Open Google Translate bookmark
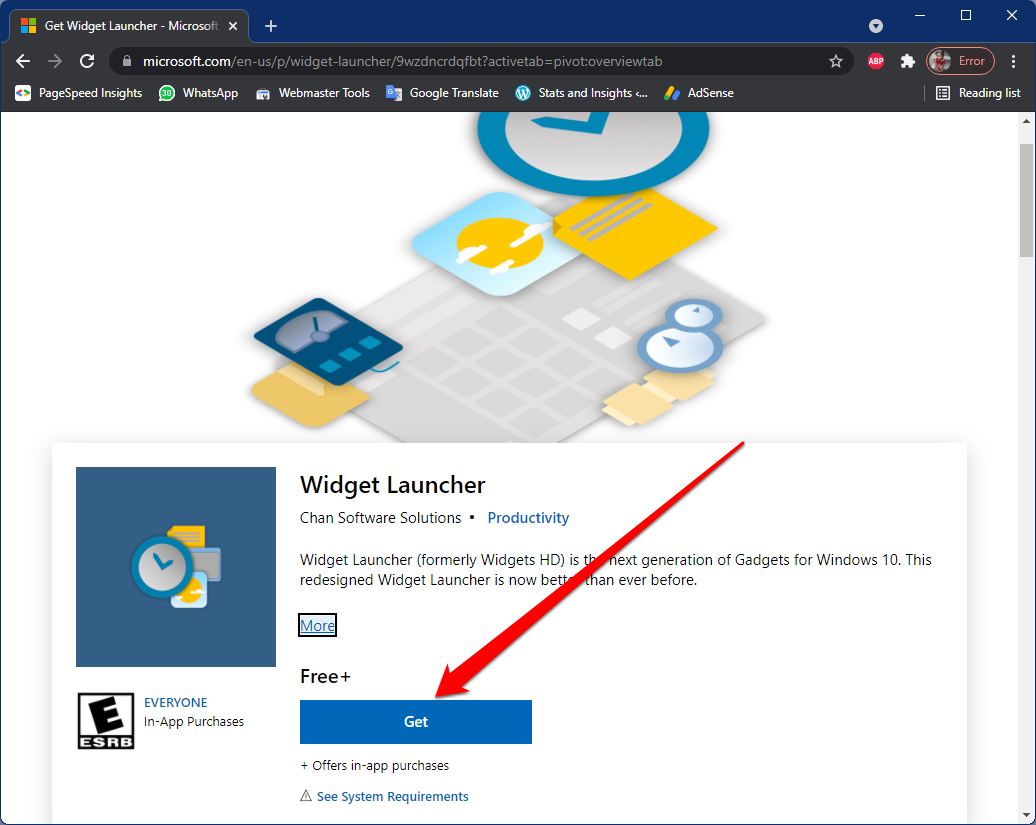The image size is (1036, 825). click(x=442, y=93)
